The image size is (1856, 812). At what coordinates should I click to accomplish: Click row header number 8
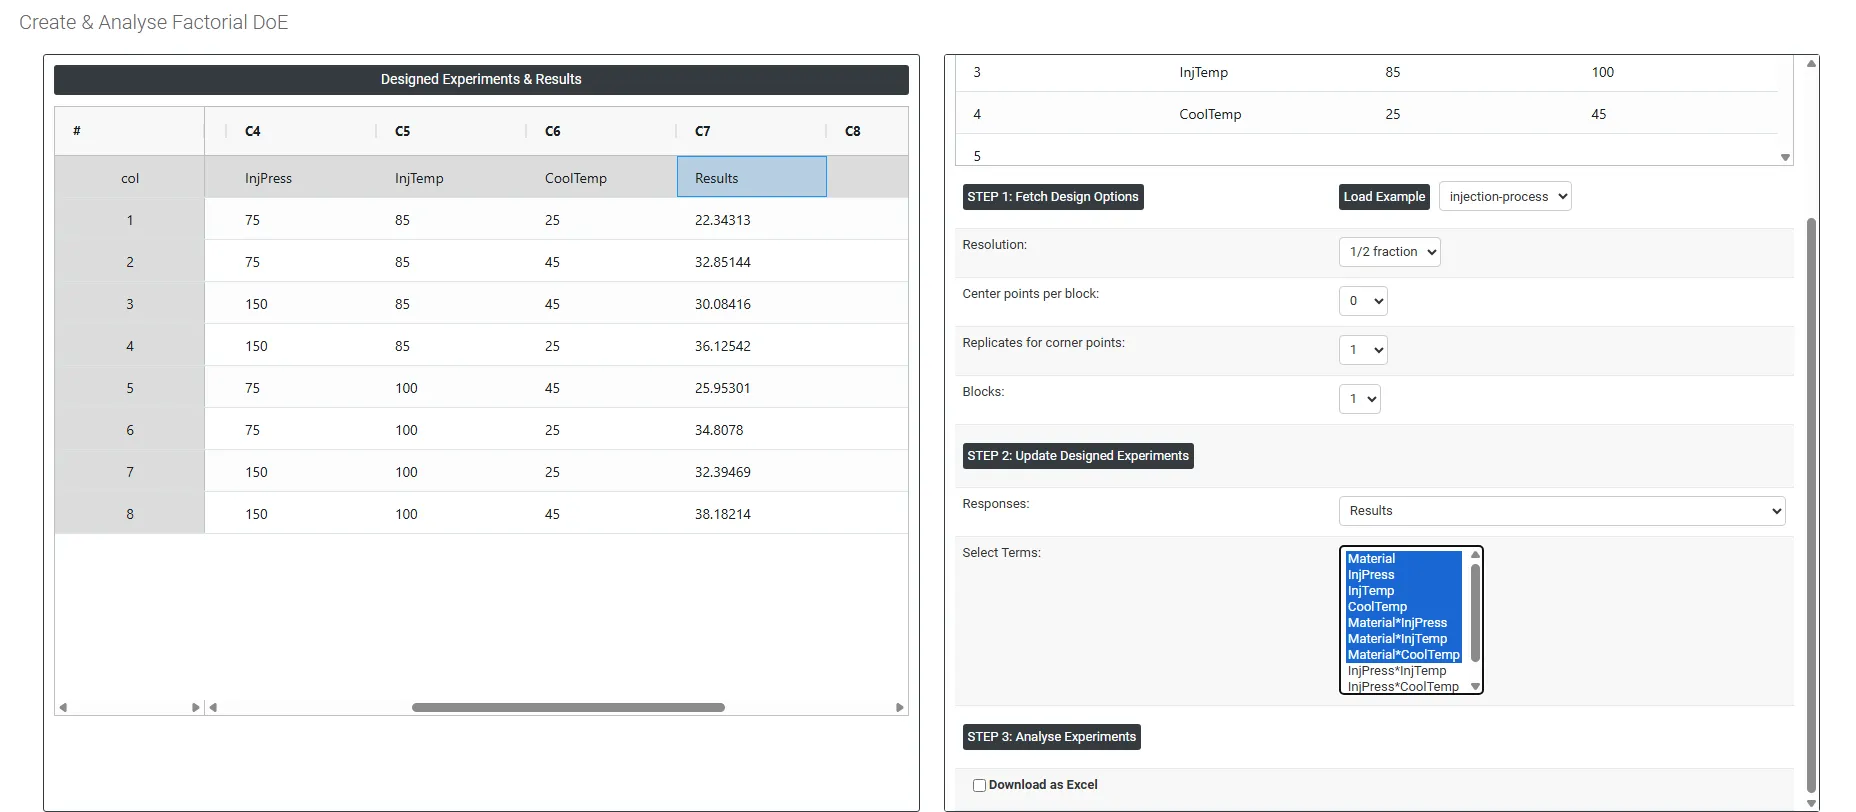(130, 514)
